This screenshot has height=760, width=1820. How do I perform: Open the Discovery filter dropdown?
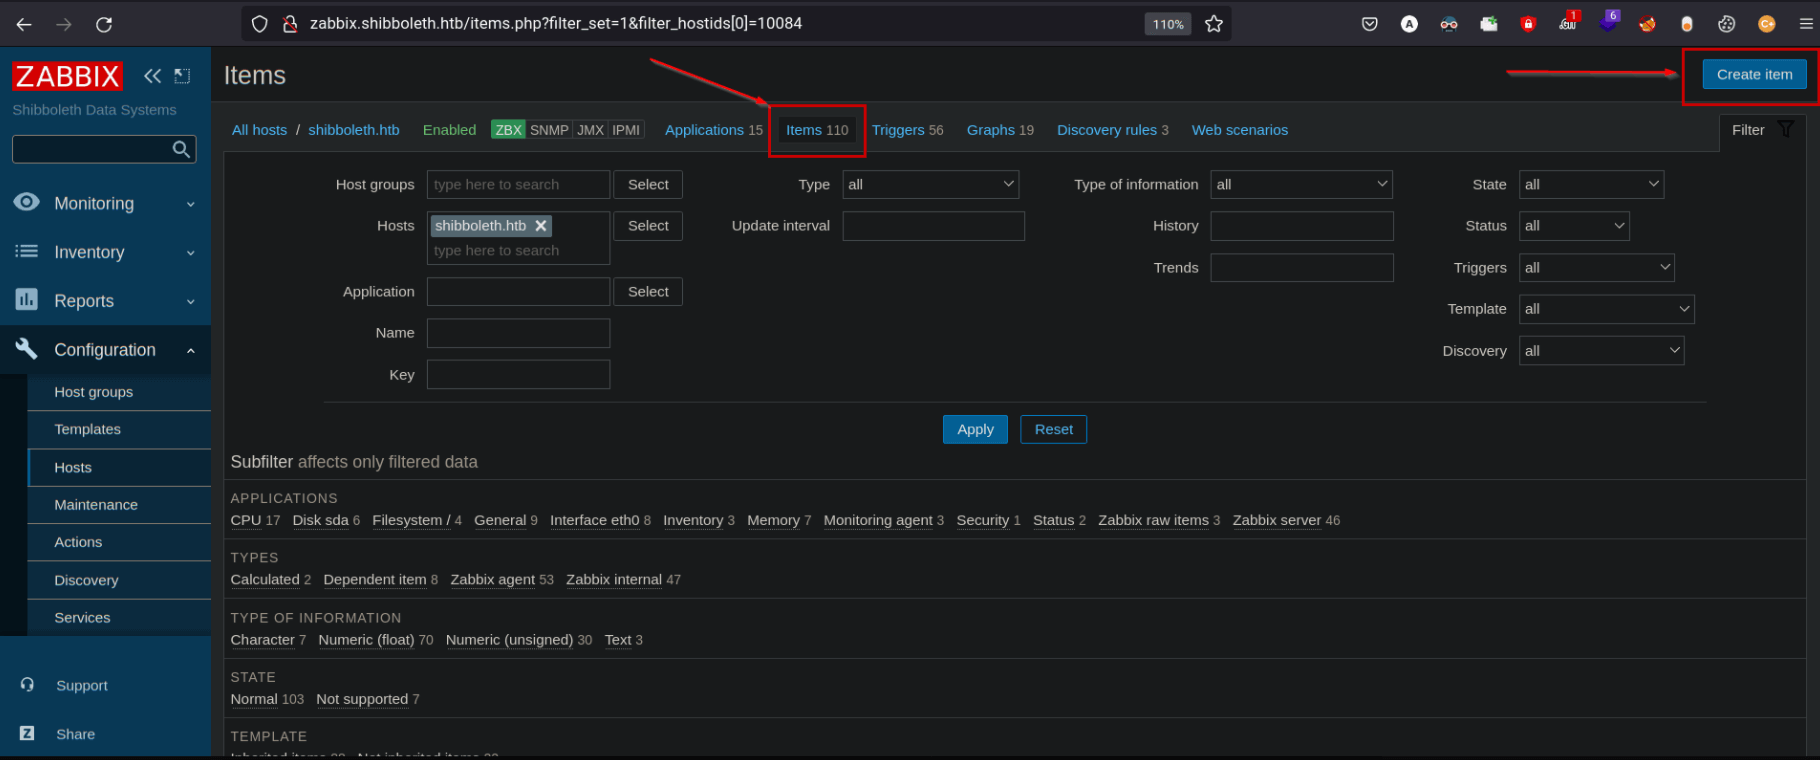pos(1602,351)
